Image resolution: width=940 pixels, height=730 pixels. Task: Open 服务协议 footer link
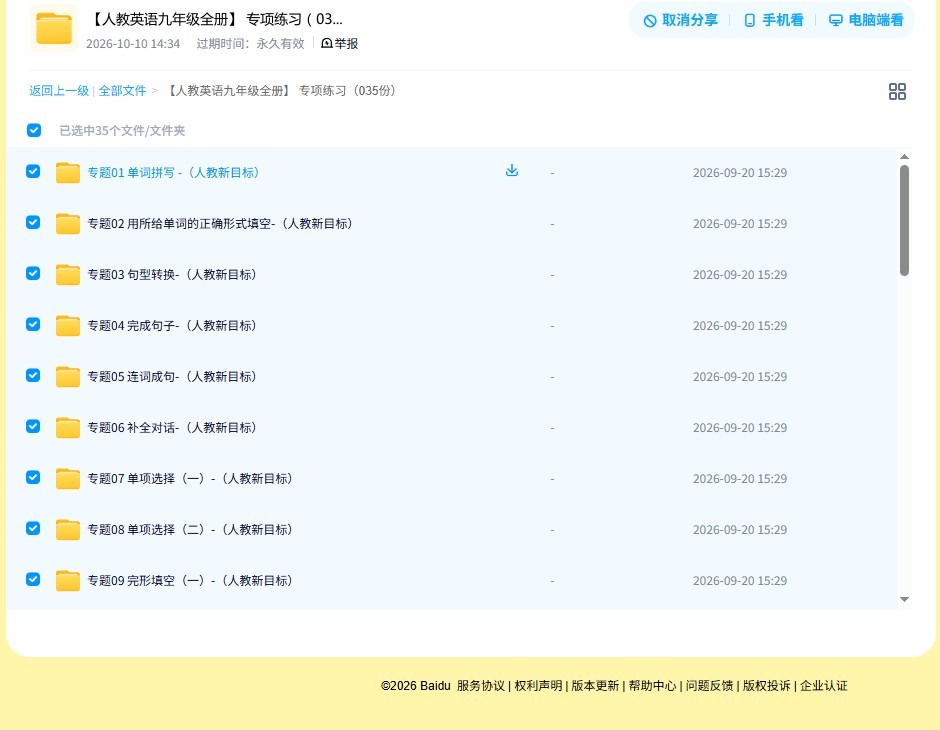481,686
